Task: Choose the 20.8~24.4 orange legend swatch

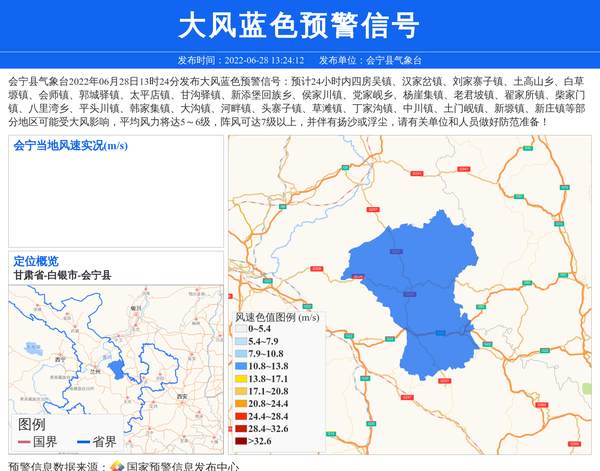Action: [241, 403]
